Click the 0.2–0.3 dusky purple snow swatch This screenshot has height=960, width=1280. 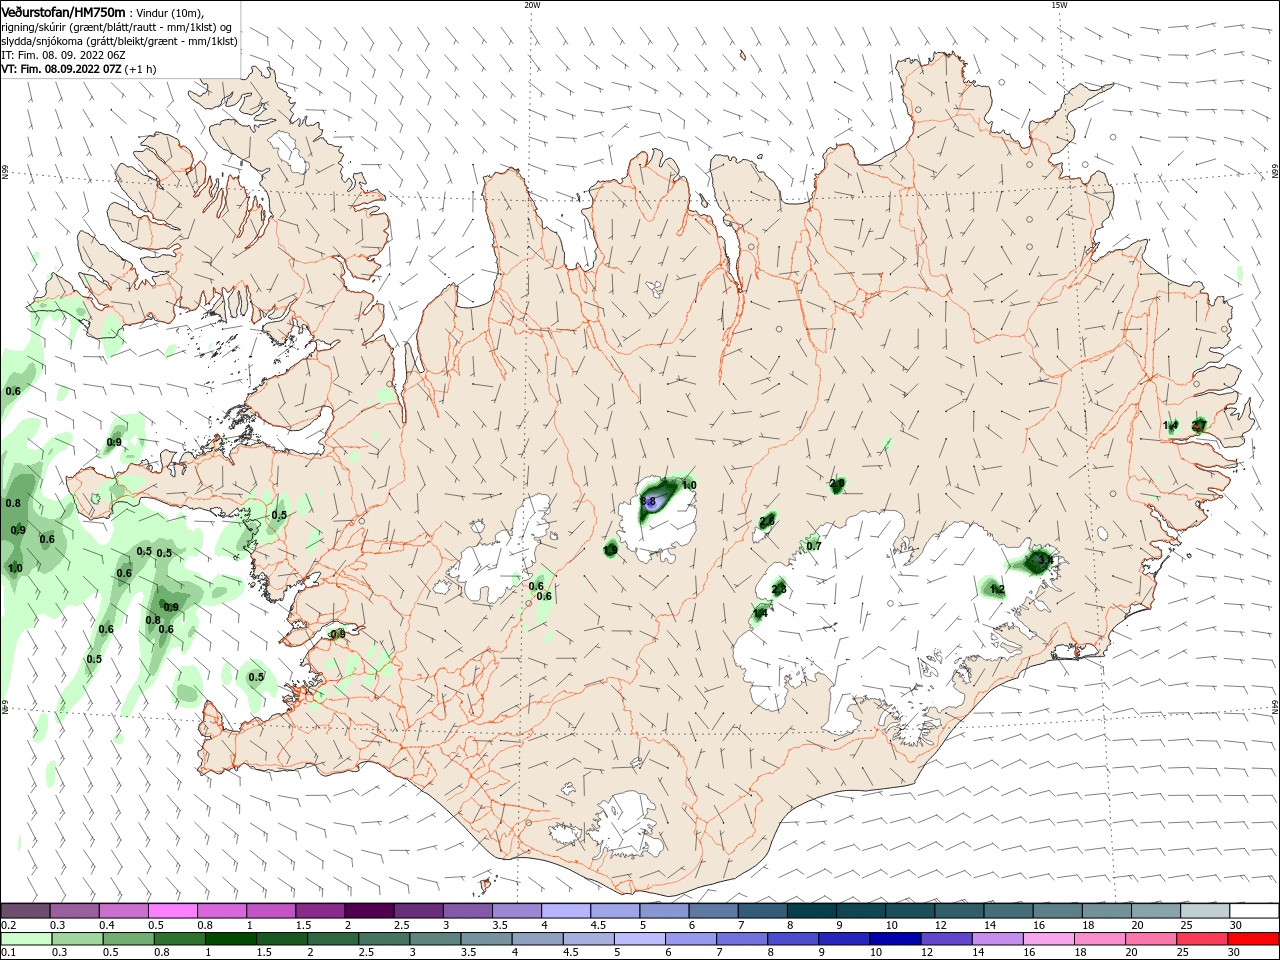coord(26,911)
